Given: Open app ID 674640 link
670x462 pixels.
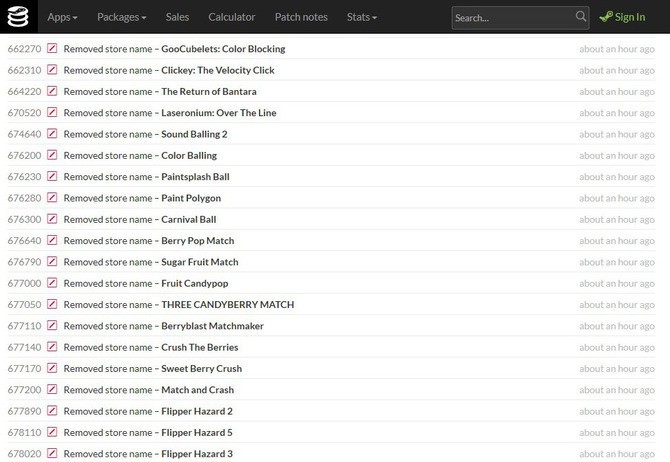Looking at the screenshot, I should [x=24, y=134].
